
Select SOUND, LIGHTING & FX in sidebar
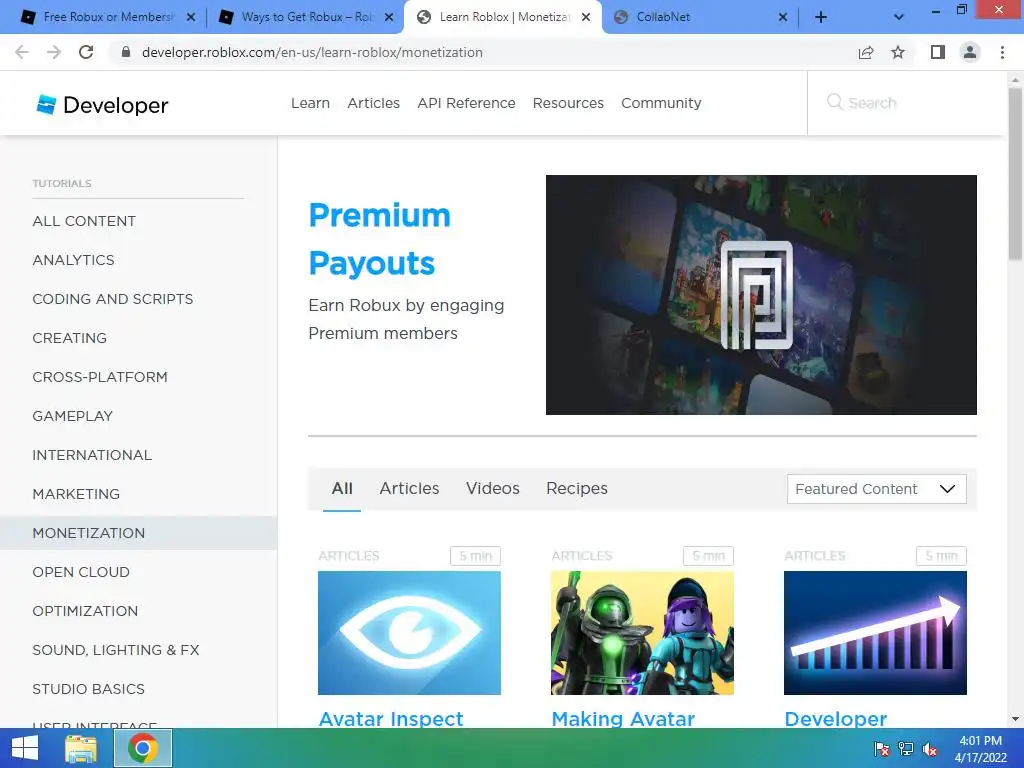pos(116,650)
